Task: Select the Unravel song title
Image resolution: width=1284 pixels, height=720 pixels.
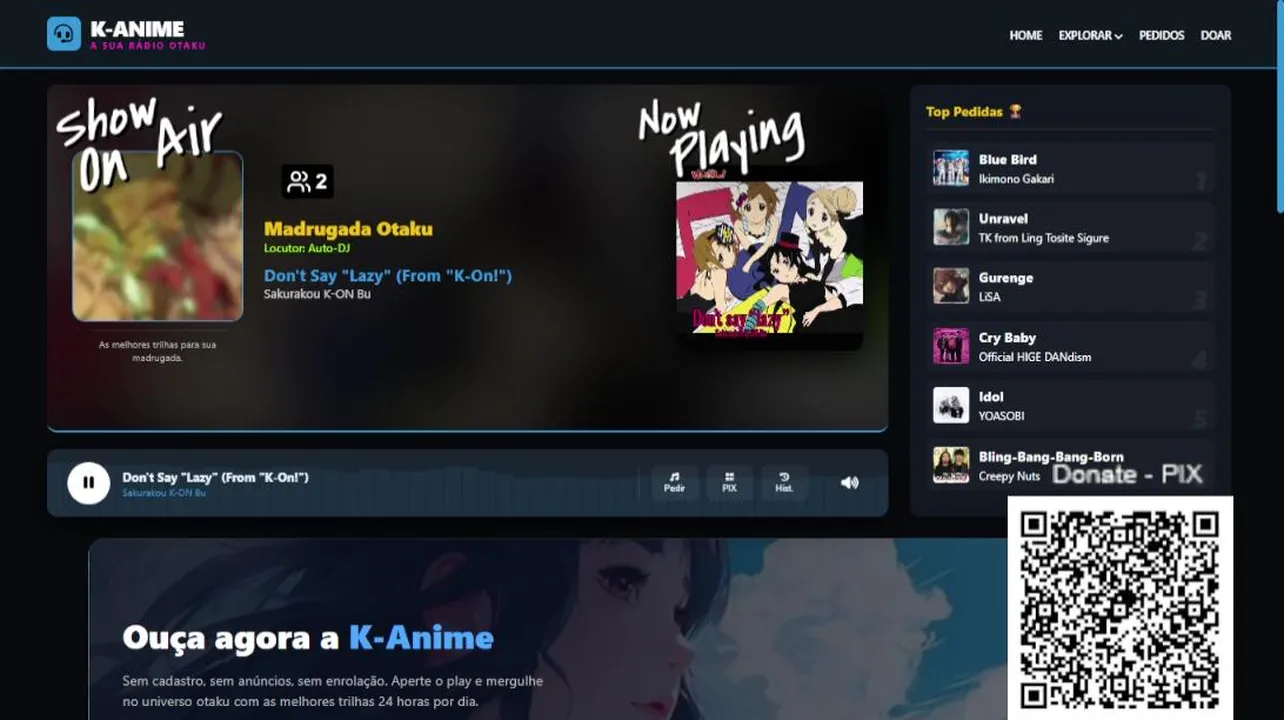Action: [x=1003, y=218]
